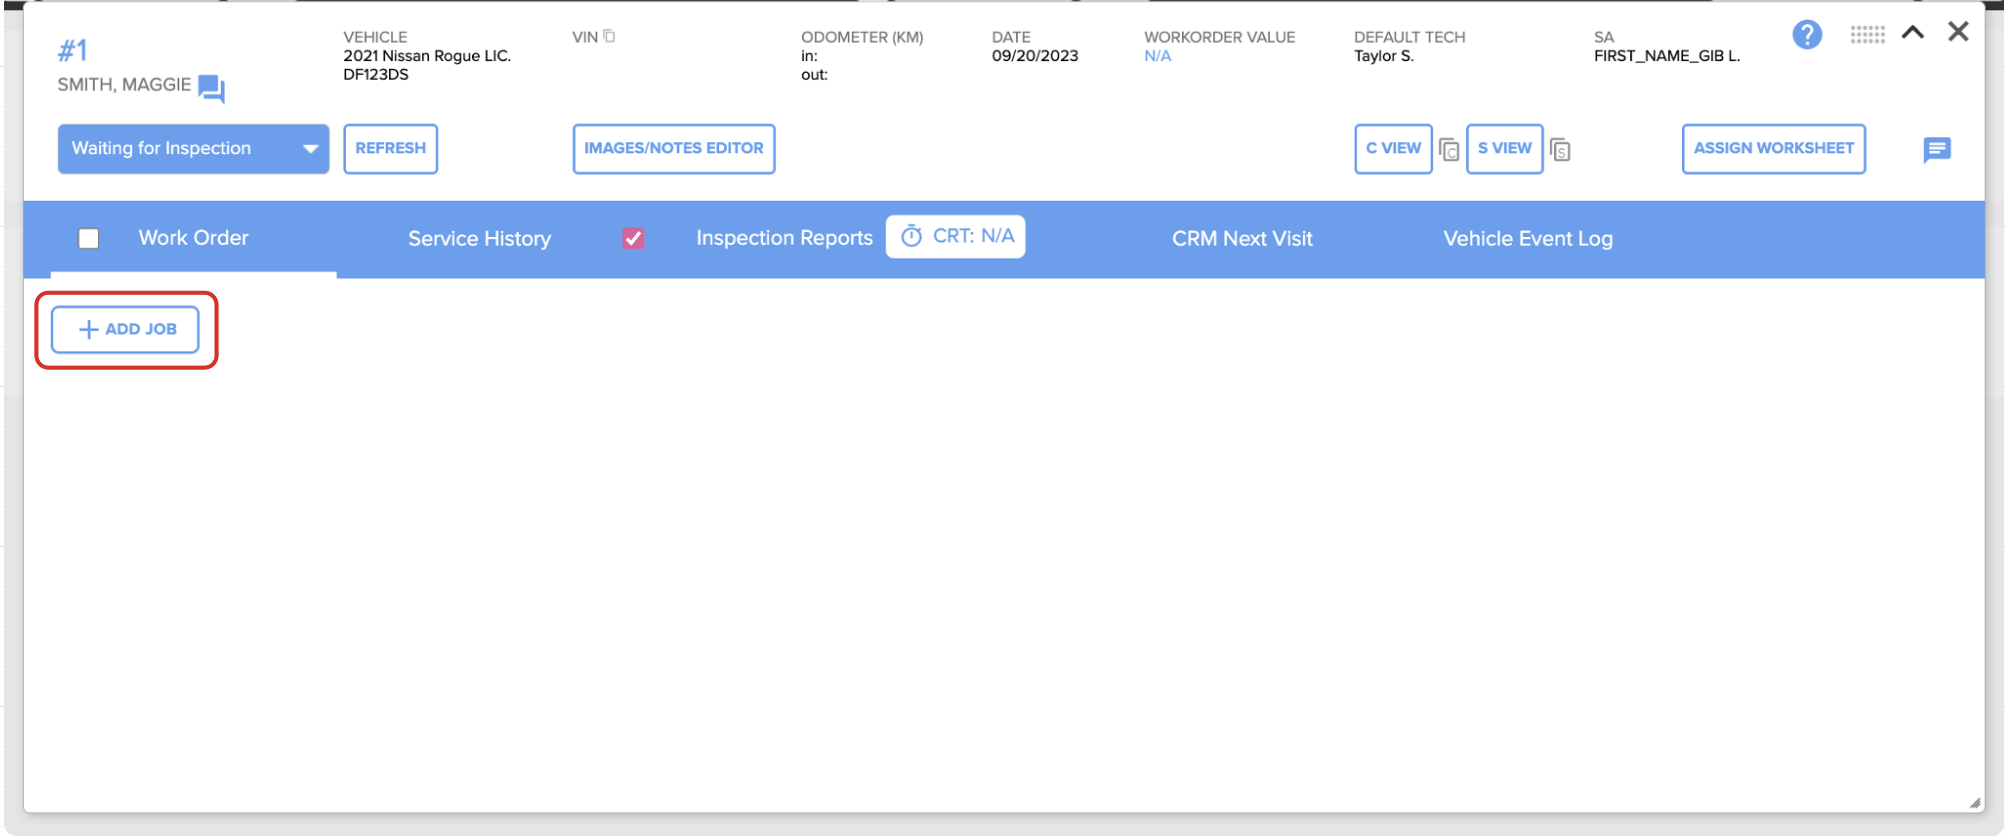Screen dimensions: 2006x836
Task: Copy the S View link icon
Action: tap(1560, 150)
